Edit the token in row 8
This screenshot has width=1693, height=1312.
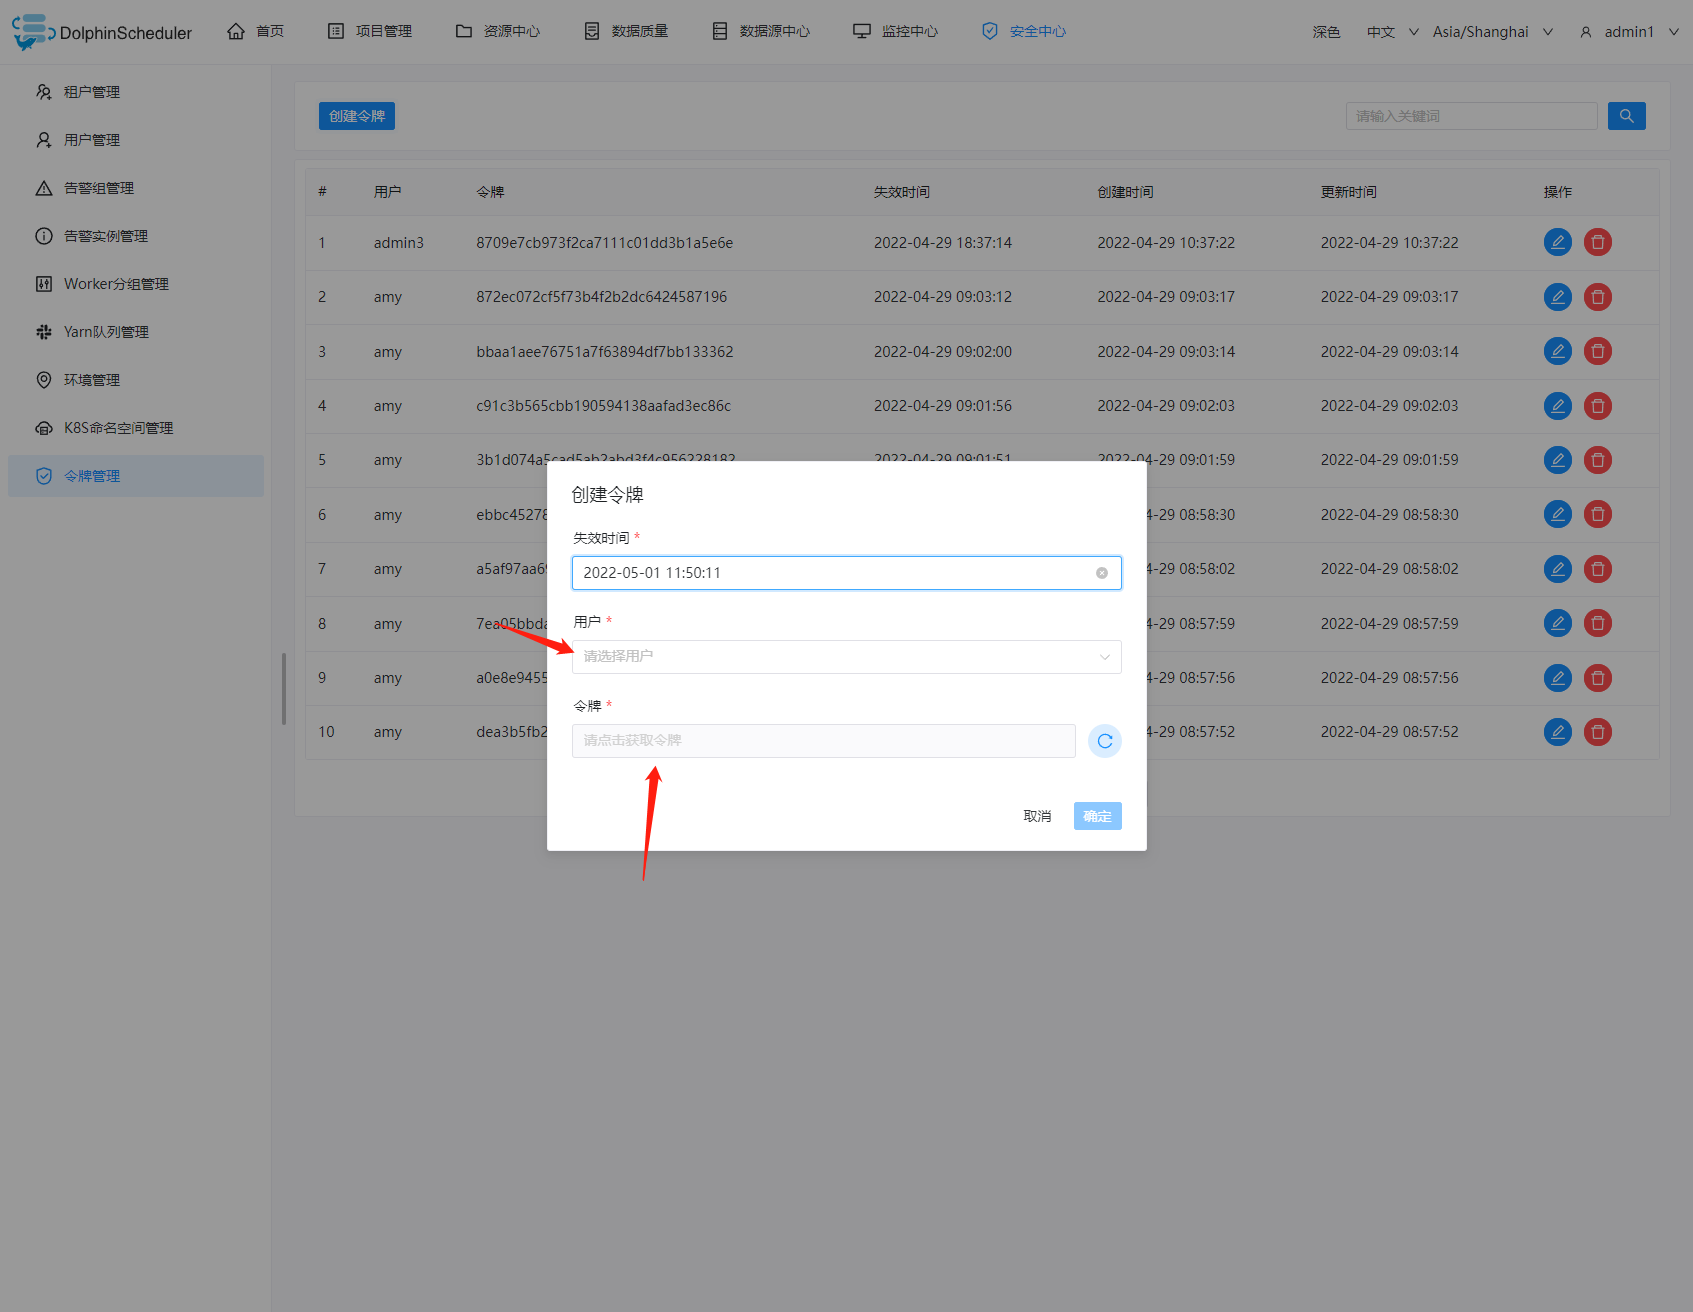1557,623
